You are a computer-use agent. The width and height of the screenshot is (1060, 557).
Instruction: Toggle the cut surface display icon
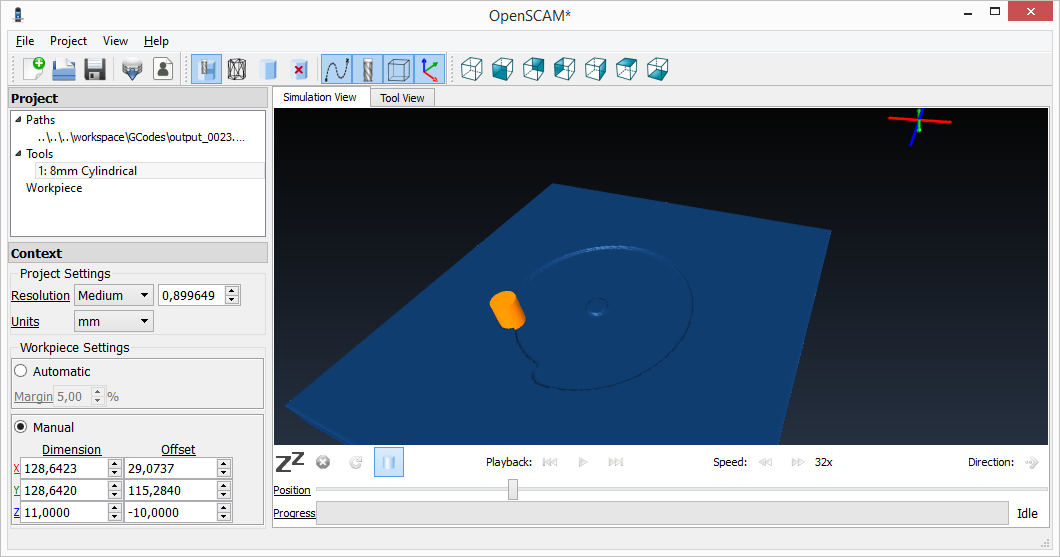[x=206, y=69]
